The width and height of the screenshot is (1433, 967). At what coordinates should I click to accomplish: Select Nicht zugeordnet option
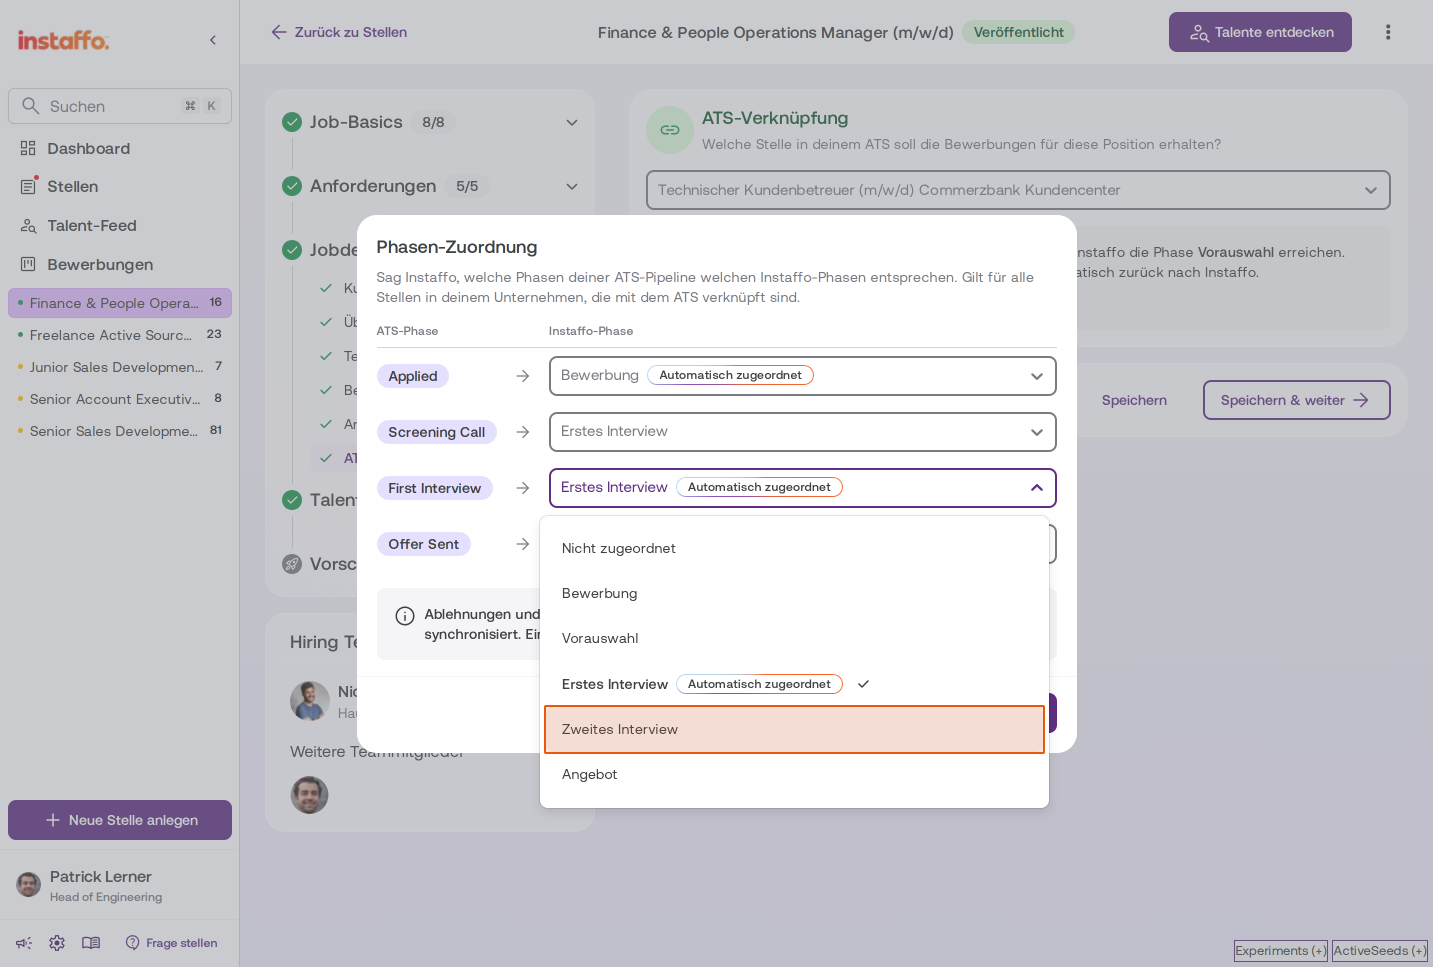click(794, 548)
